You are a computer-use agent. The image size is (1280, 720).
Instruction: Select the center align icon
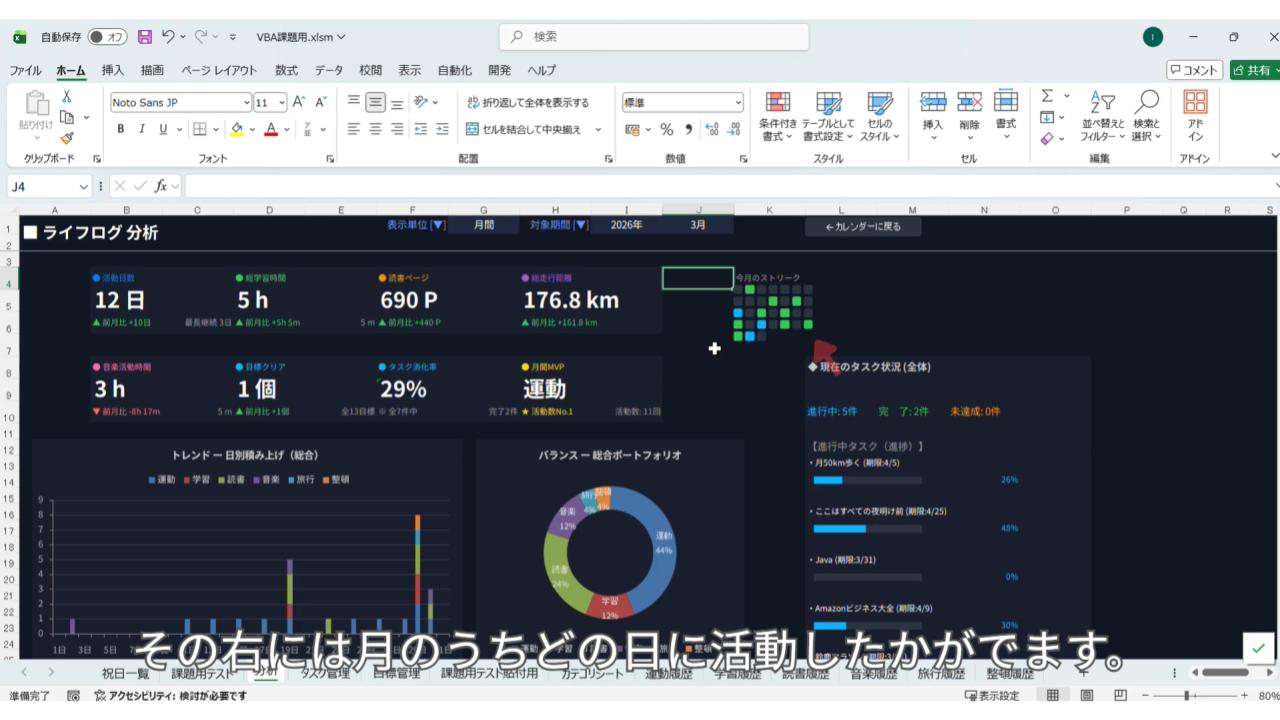[375, 129]
